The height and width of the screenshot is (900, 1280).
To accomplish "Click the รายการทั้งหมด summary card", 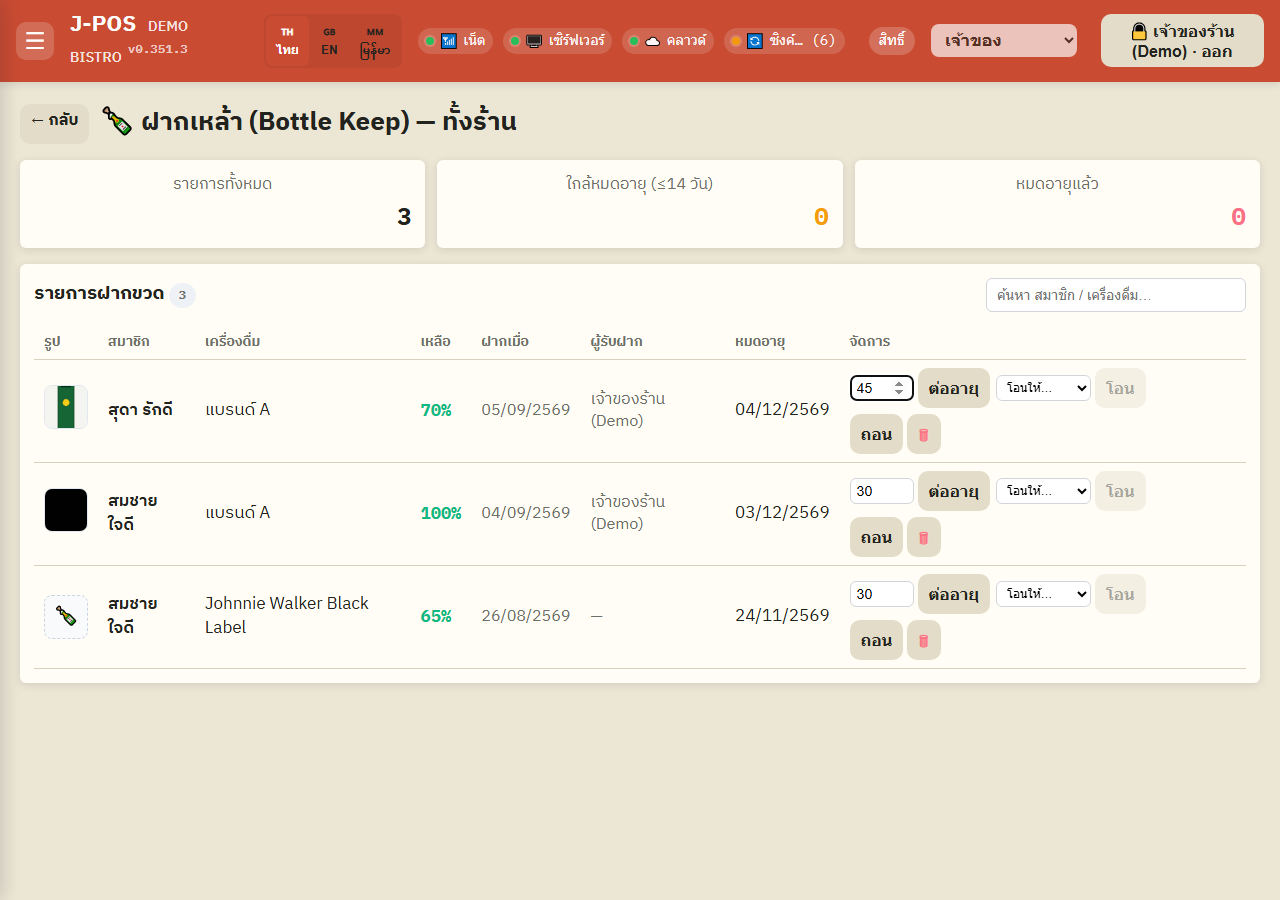I will click(x=222, y=204).
